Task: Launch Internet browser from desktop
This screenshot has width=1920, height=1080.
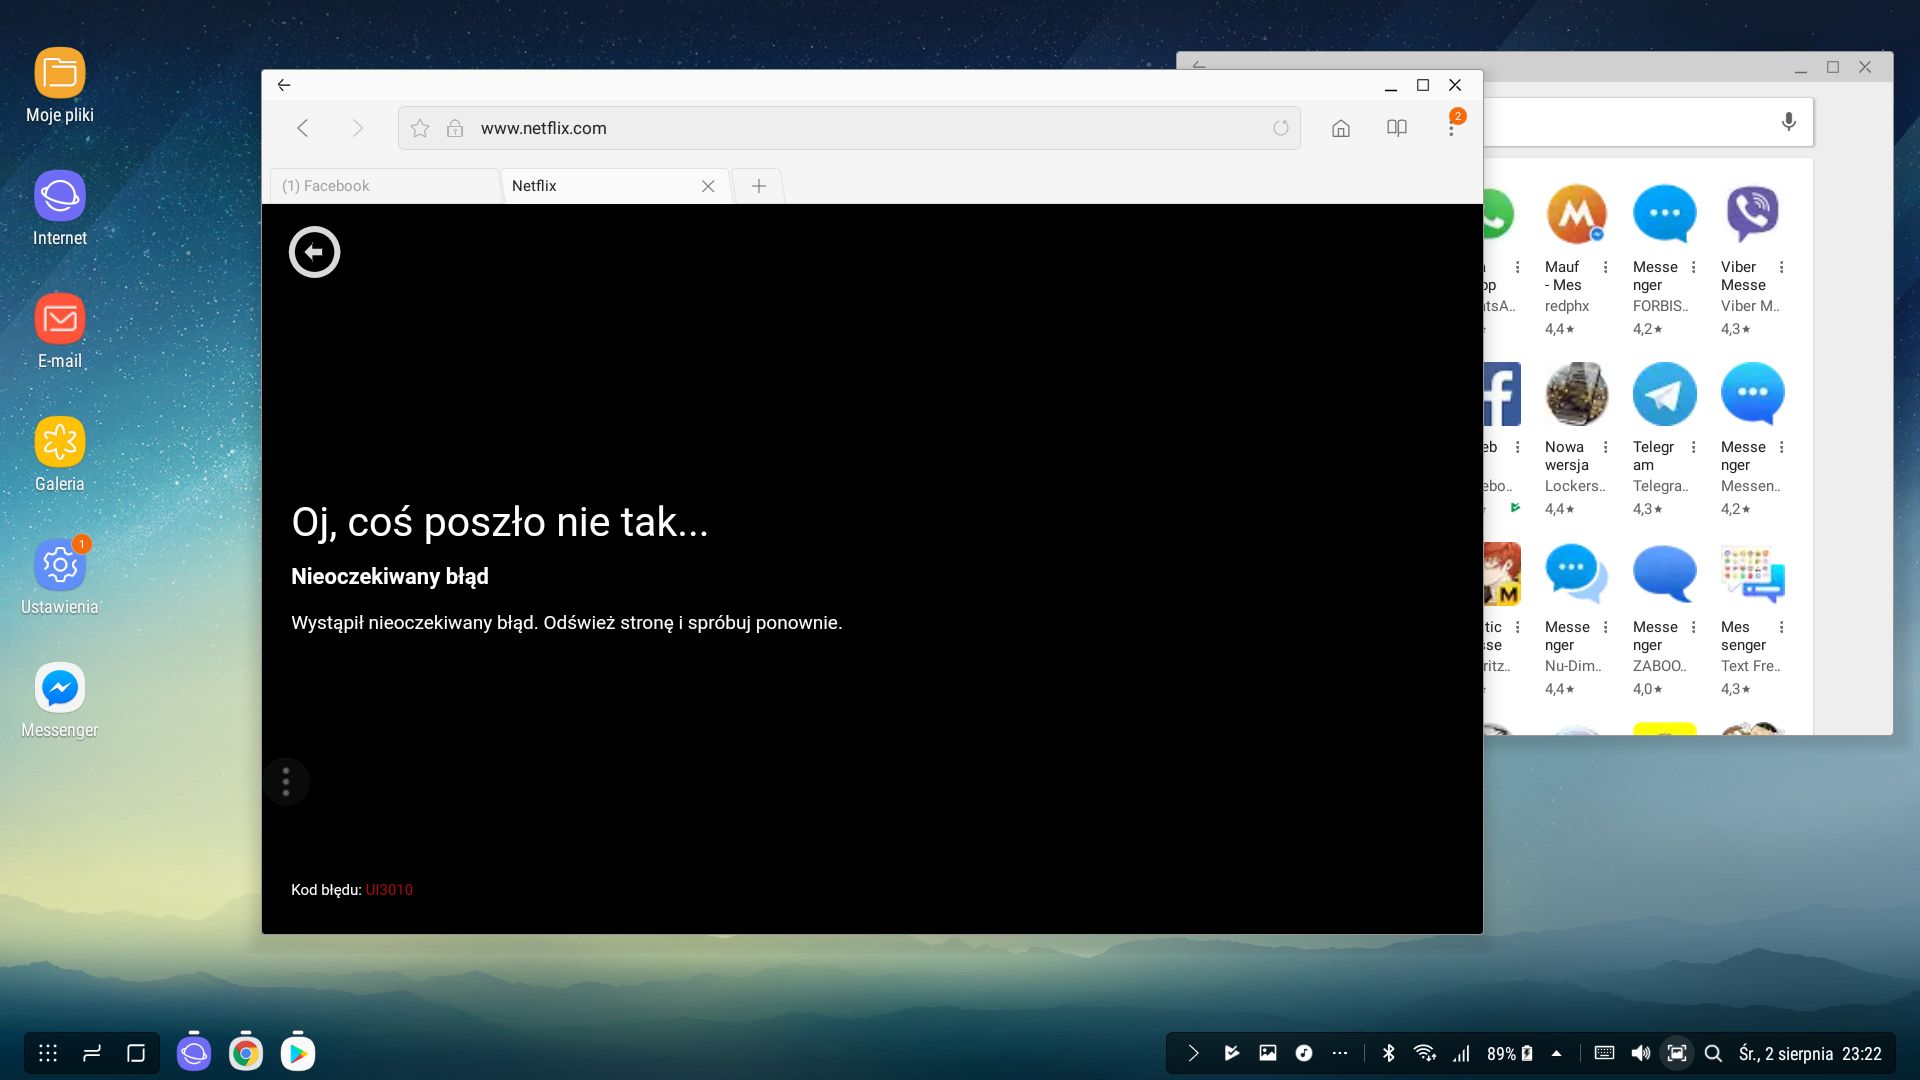Action: [x=60, y=196]
